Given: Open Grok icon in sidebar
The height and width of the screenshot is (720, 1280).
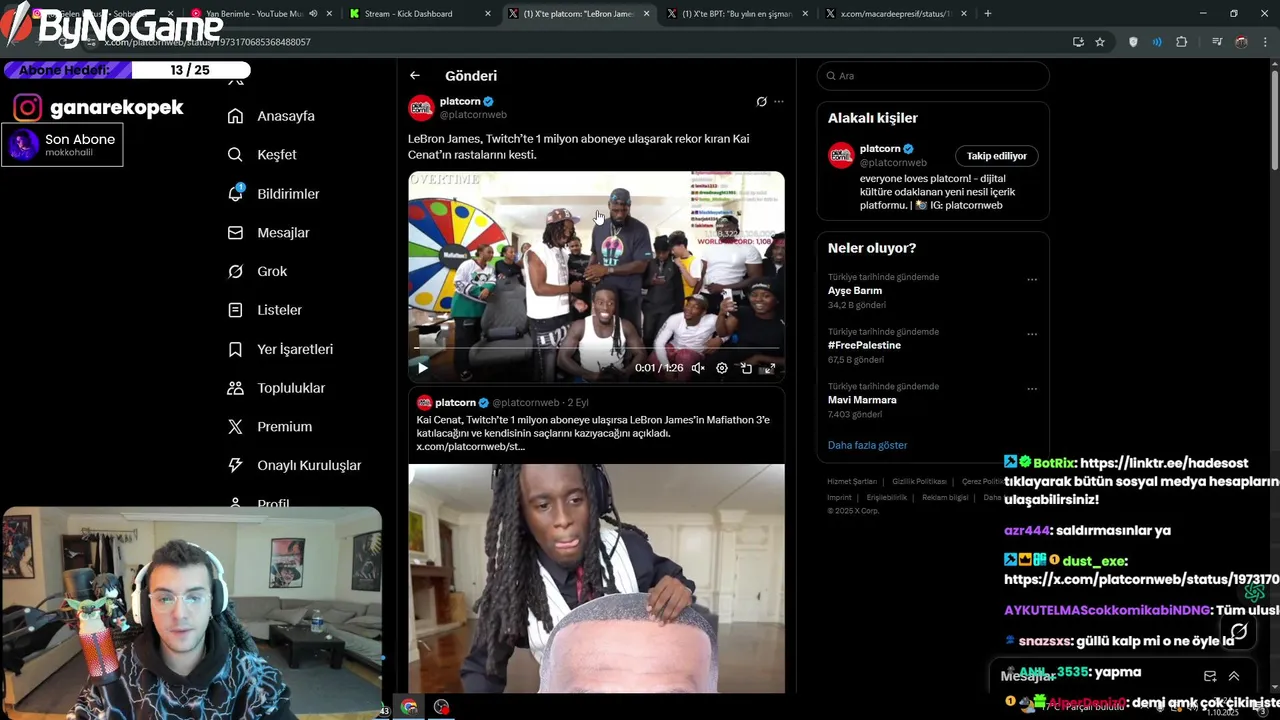Looking at the screenshot, I should [x=235, y=271].
